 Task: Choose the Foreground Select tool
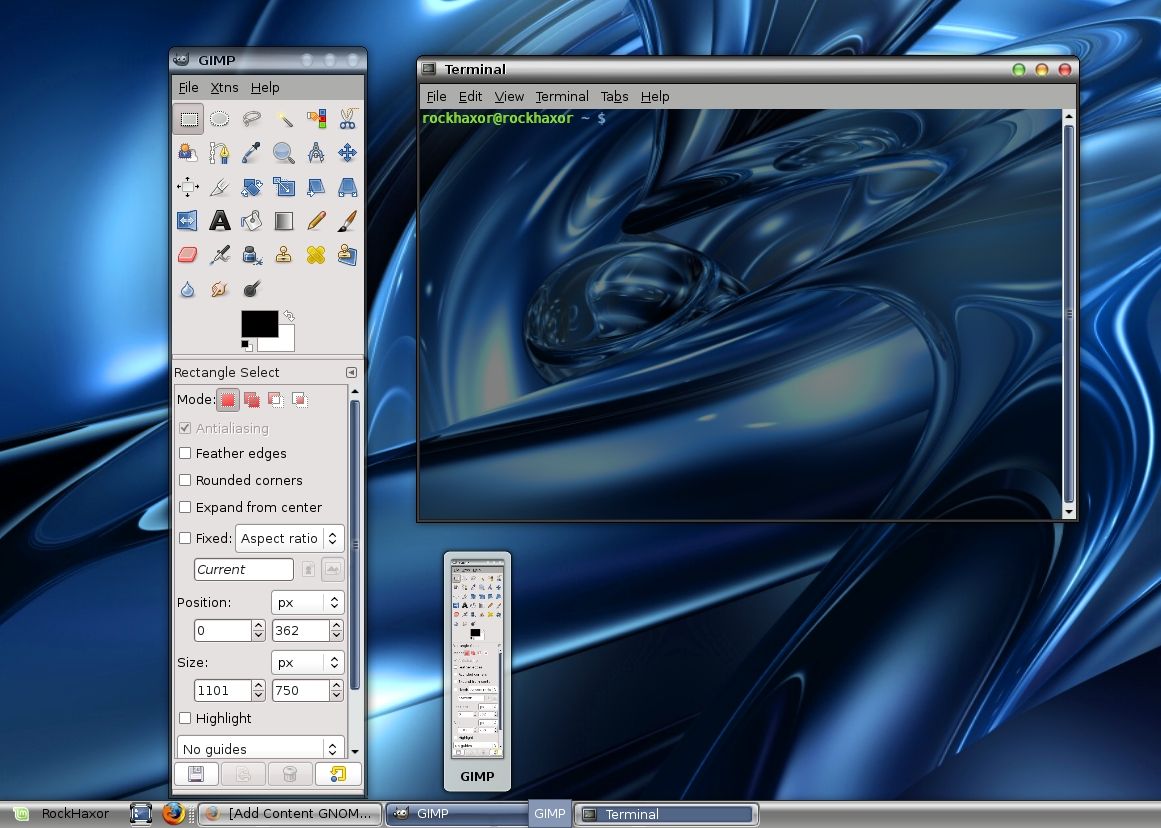click(187, 153)
